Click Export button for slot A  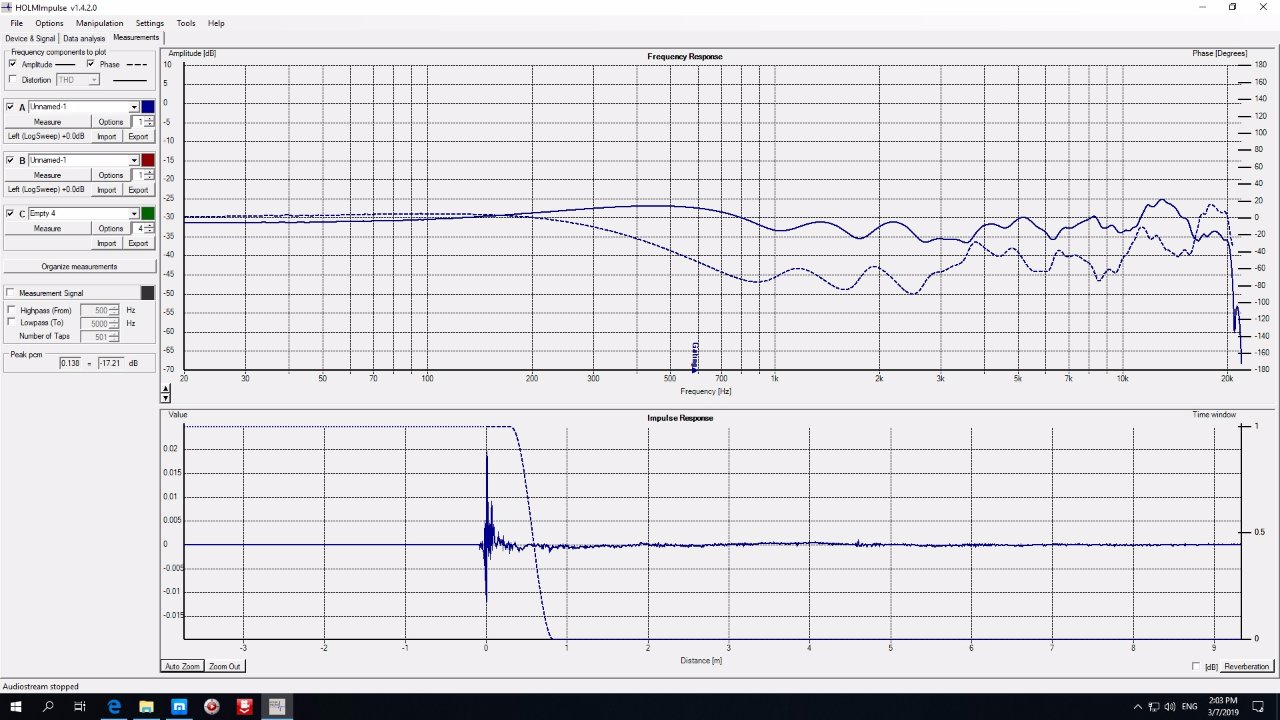[138, 136]
